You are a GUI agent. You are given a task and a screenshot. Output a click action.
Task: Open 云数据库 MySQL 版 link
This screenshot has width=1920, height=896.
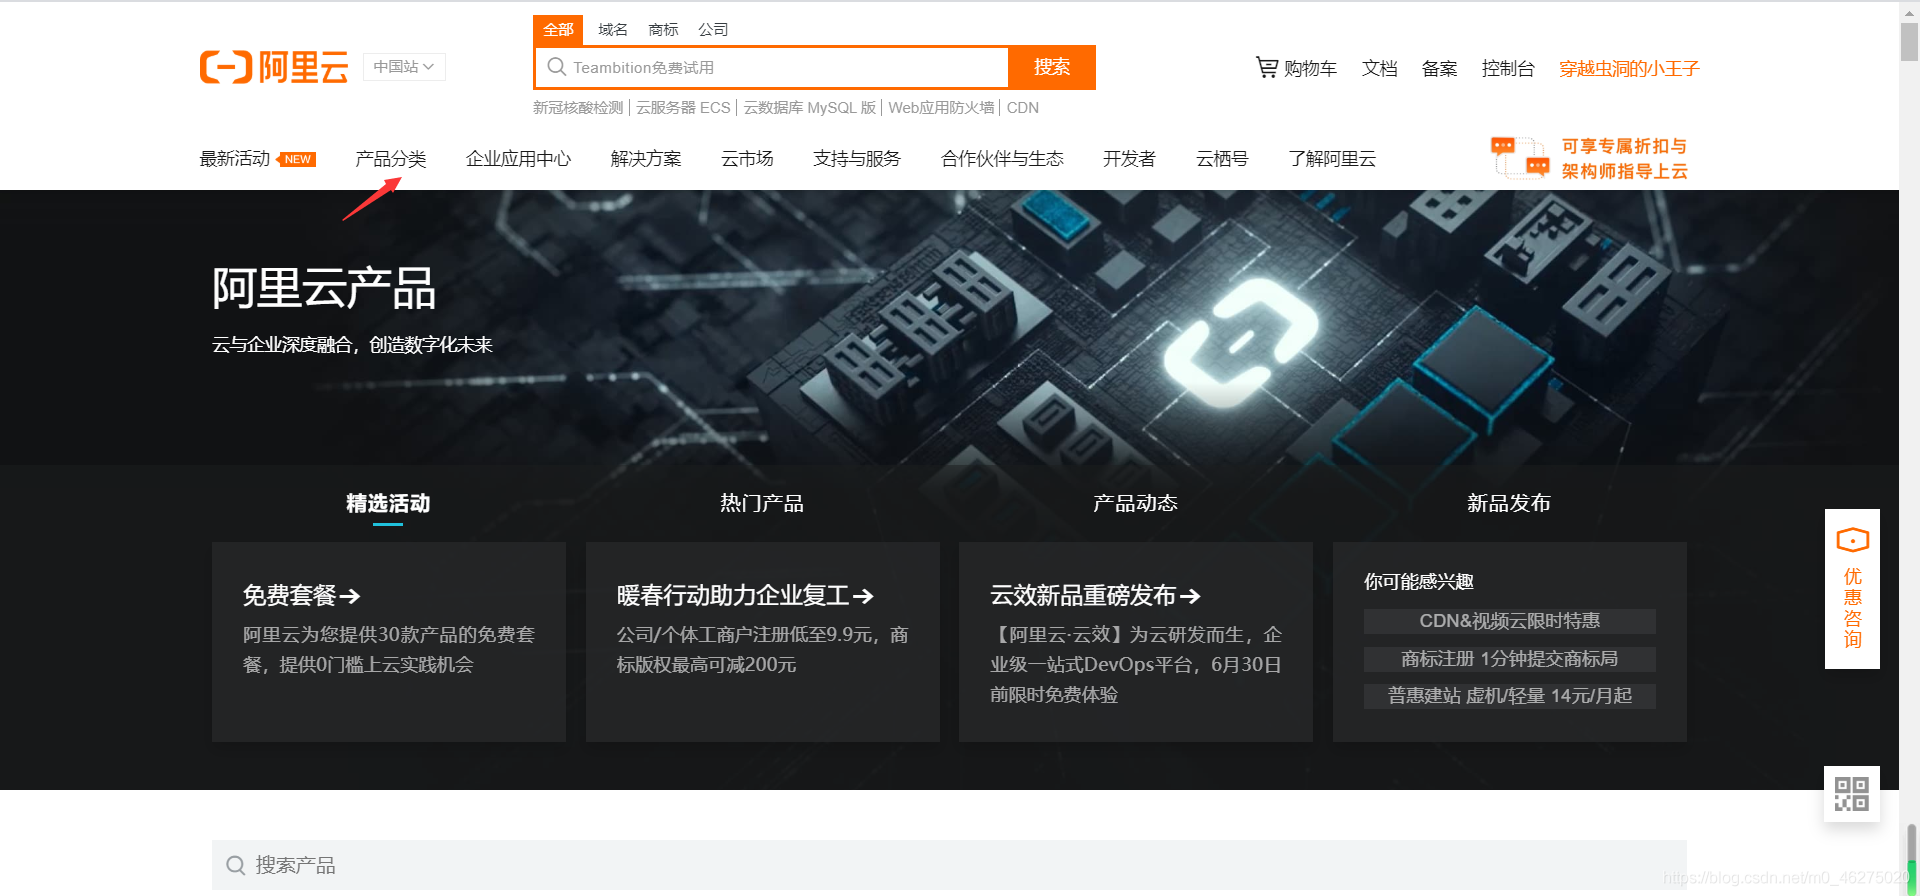(x=810, y=108)
